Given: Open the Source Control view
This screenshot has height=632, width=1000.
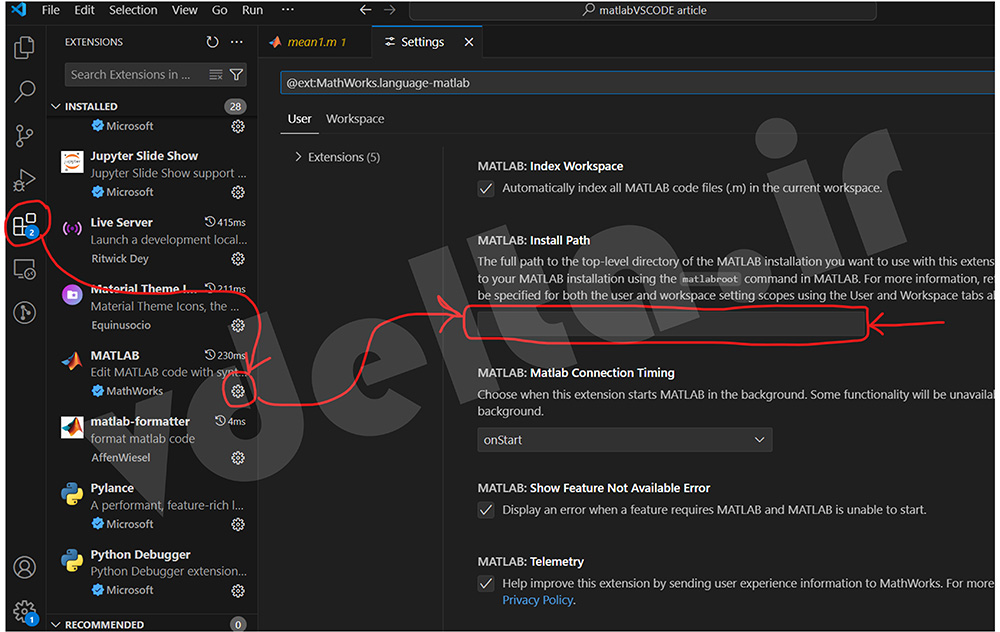Looking at the screenshot, I should click(24, 135).
